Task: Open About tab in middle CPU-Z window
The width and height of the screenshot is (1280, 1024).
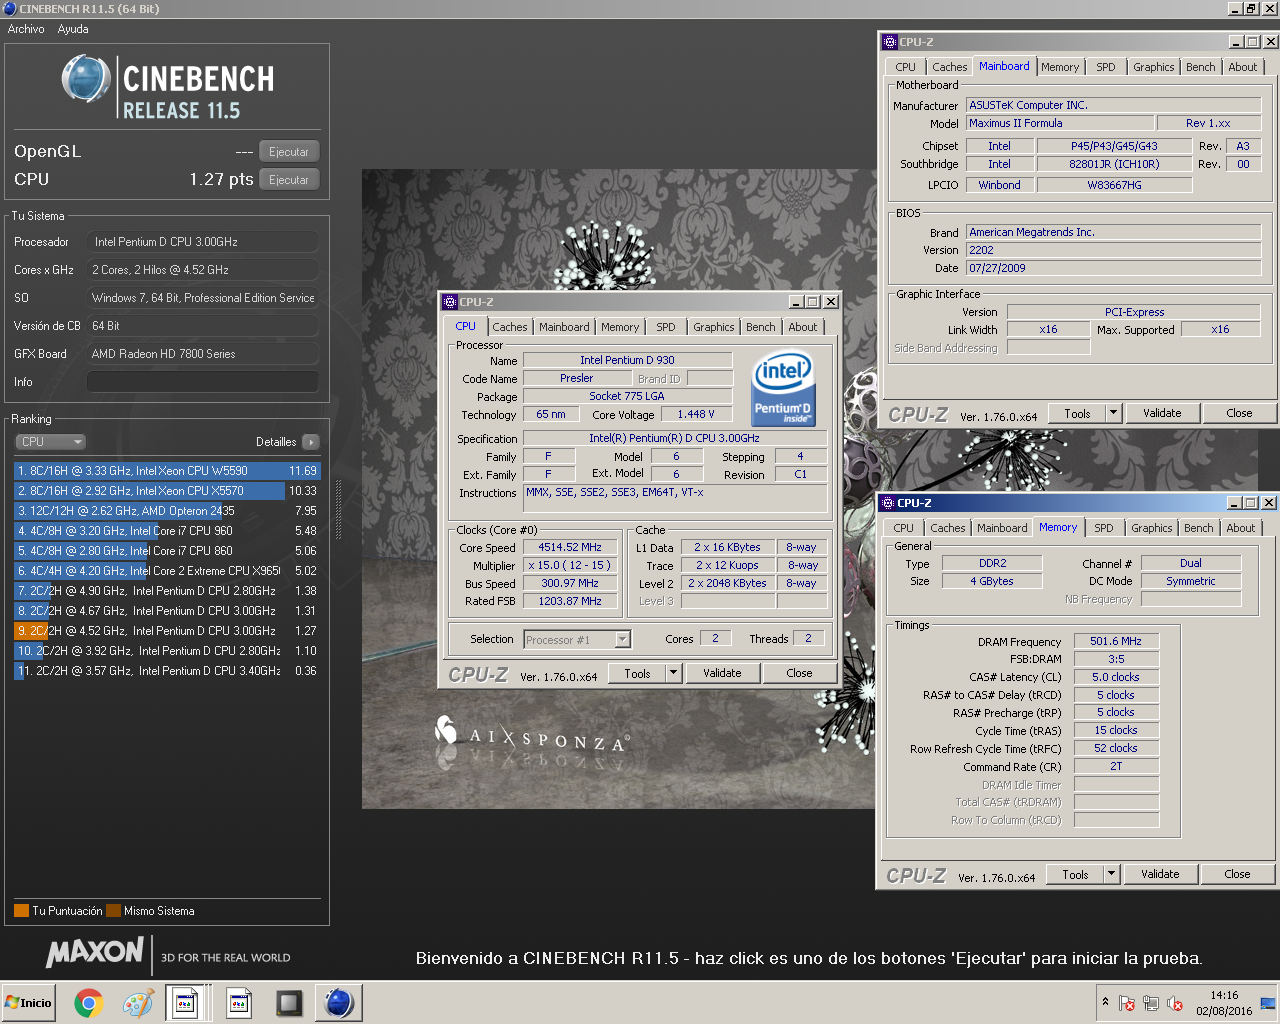Action: coord(803,327)
